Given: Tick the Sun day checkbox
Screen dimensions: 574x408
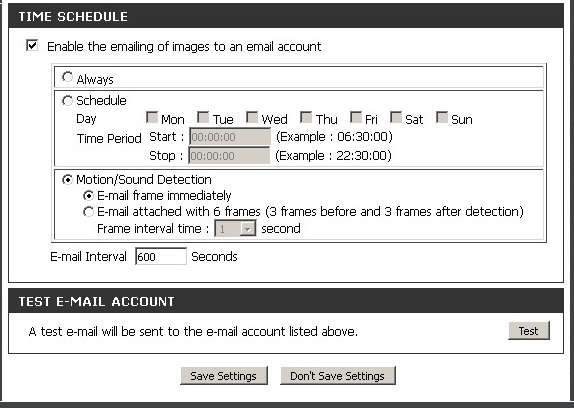Looking at the screenshot, I should tap(442, 117).
